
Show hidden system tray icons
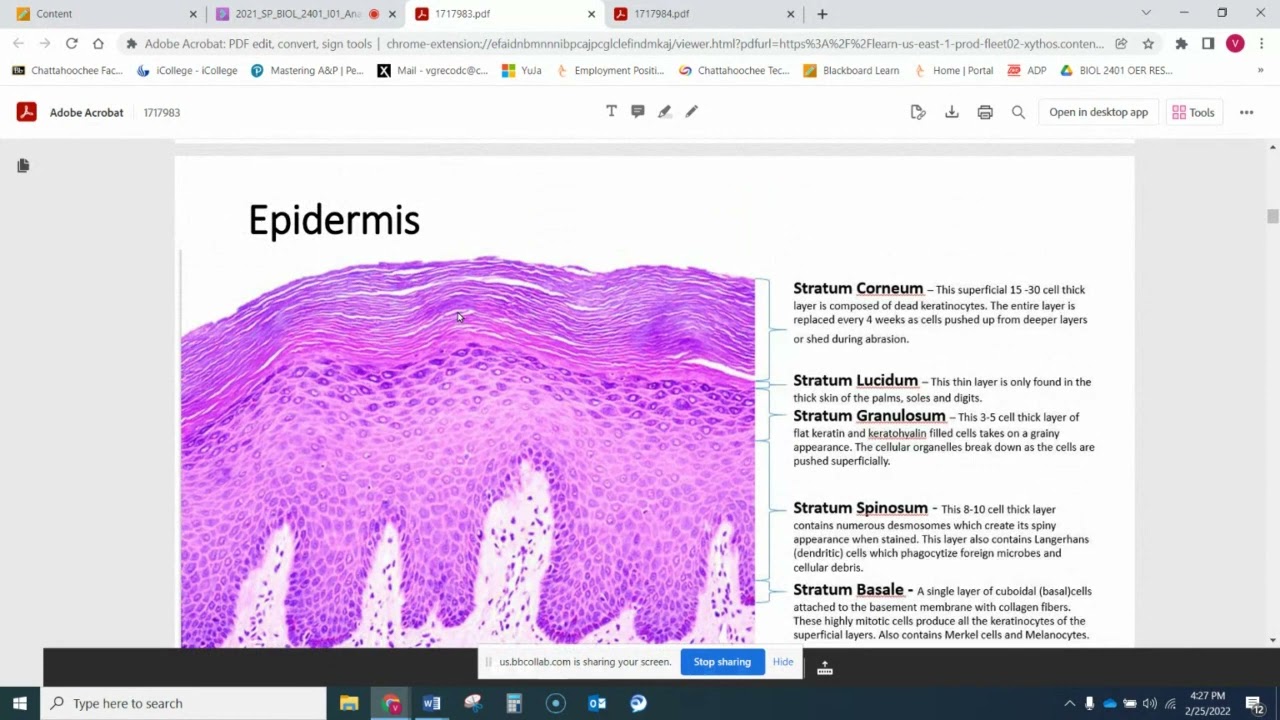[1068, 703]
